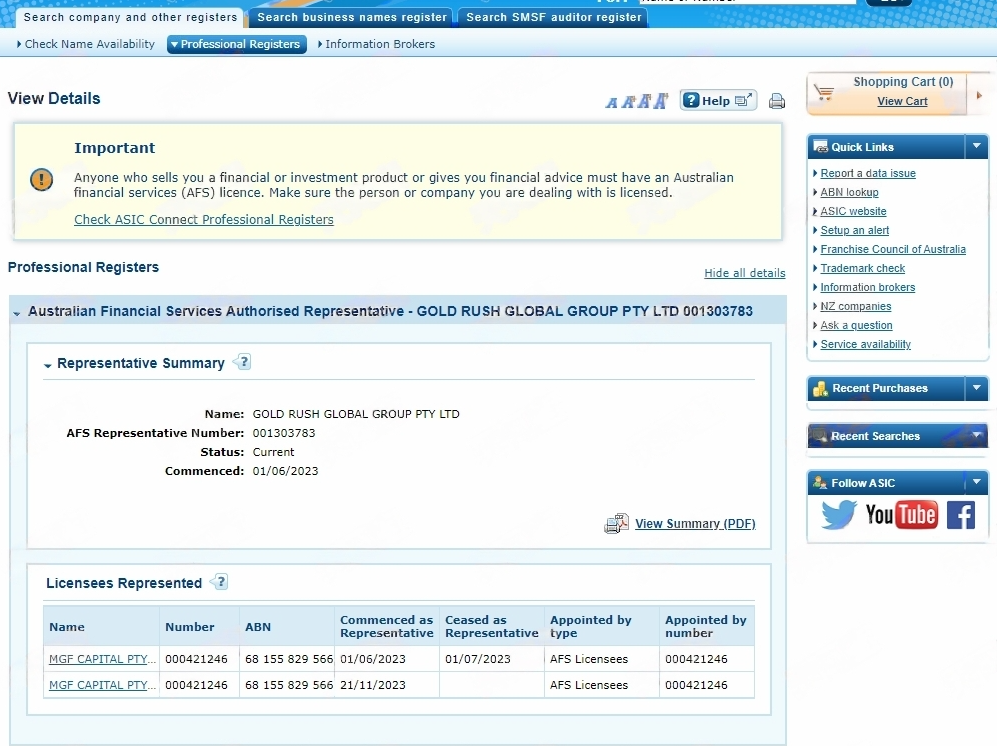Click the Commenced value 01/06/2023 in summary

[x=285, y=471]
